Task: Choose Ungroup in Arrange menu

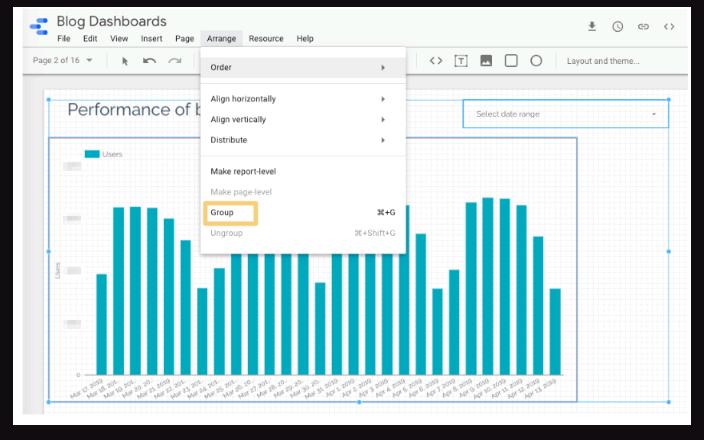Action: click(303, 233)
